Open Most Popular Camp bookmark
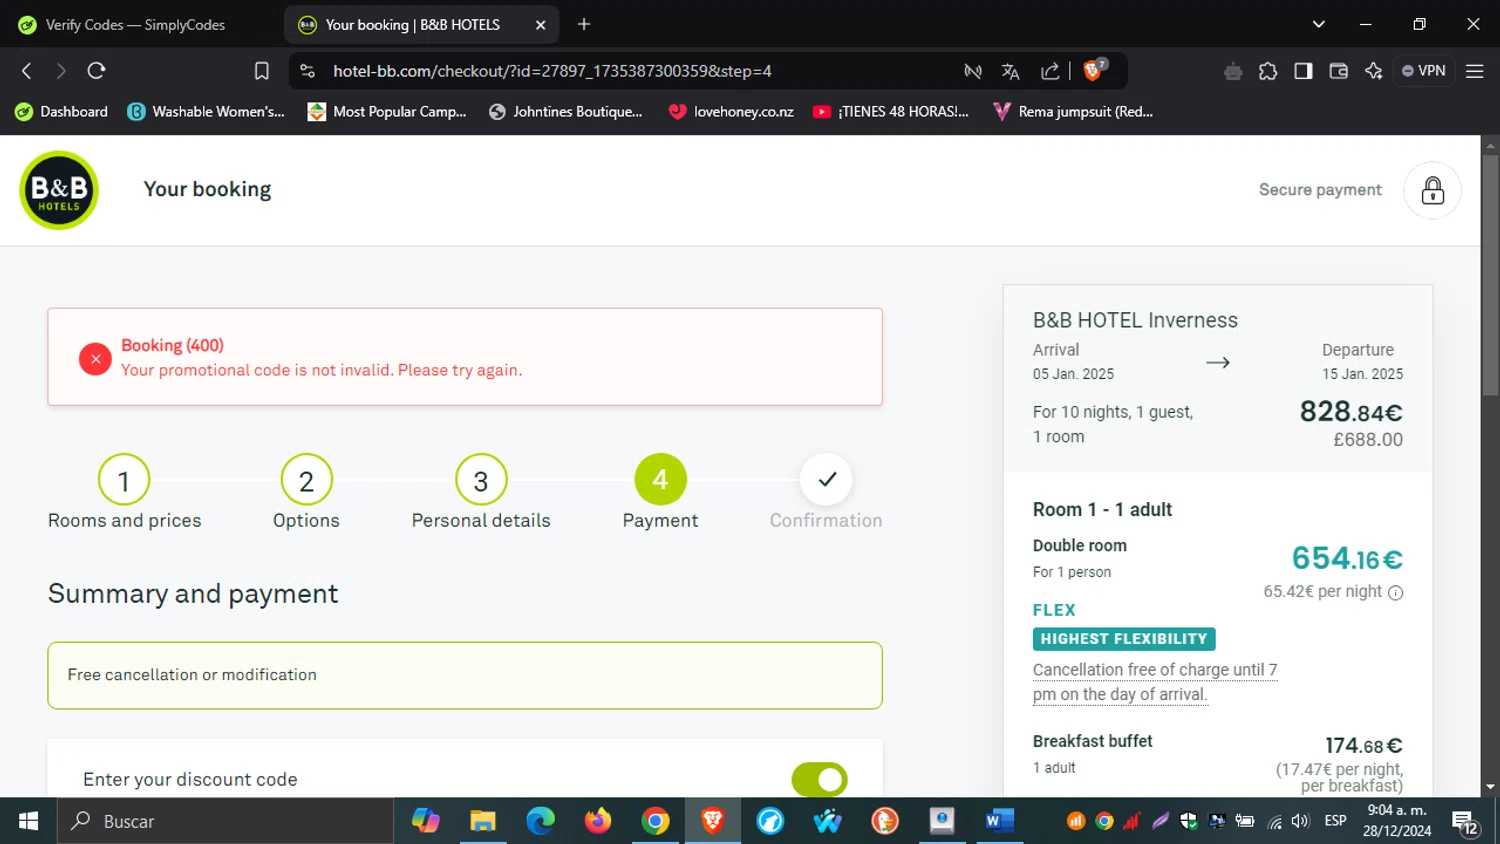This screenshot has width=1500, height=844. pyautogui.click(x=387, y=112)
